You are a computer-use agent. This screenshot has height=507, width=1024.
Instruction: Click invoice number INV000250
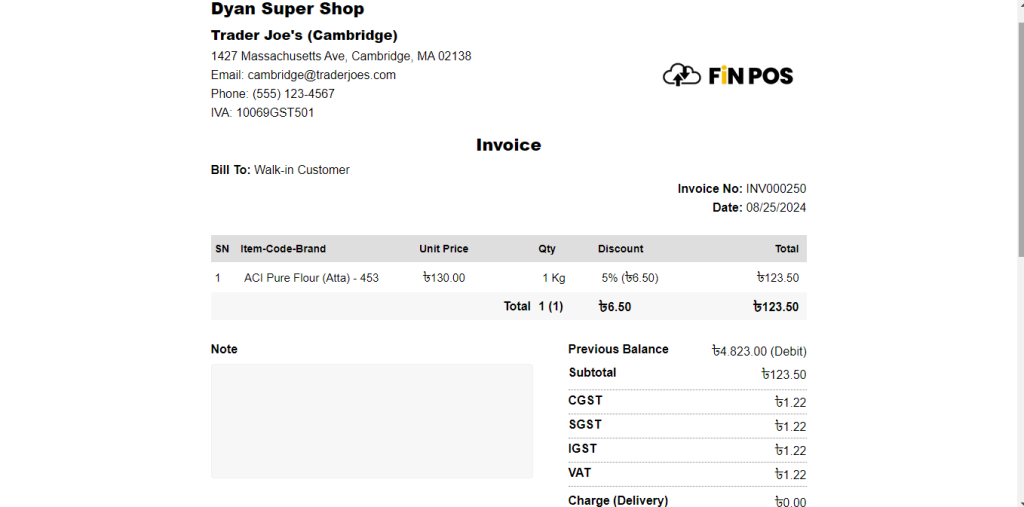[x=776, y=189]
